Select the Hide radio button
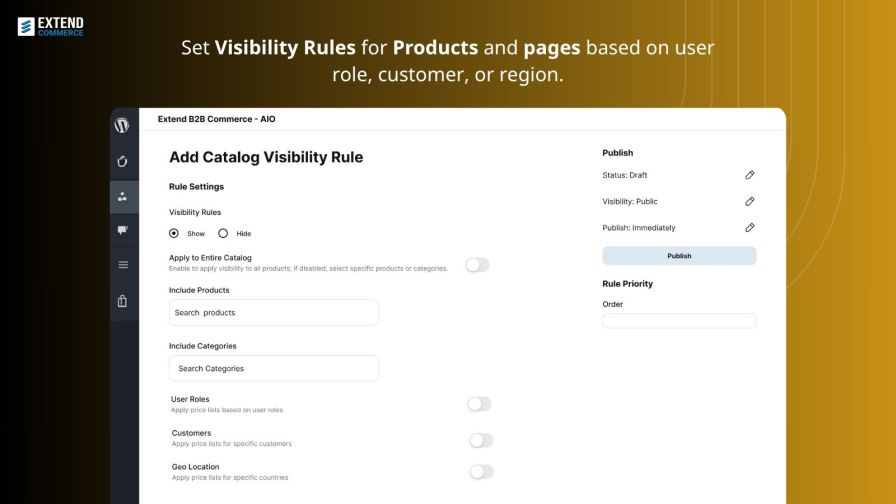This screenshot has height=504, width=896. [x=223, y=233]
